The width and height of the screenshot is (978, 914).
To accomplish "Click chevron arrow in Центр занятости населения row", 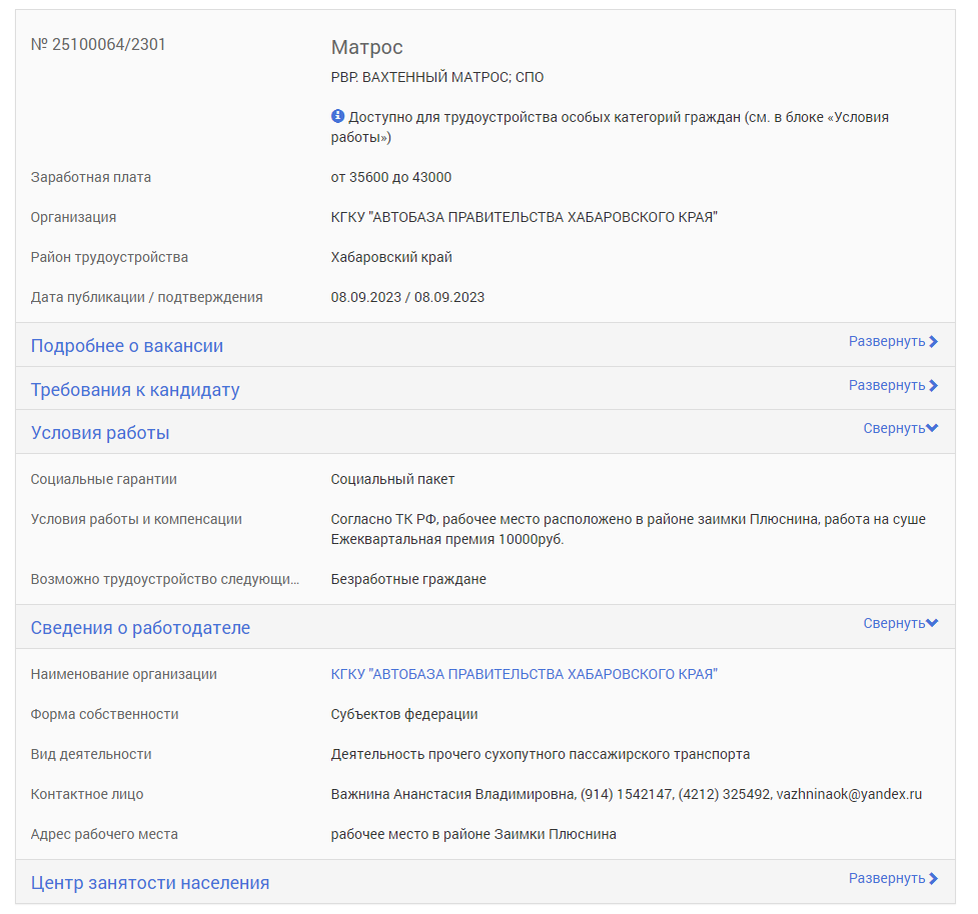I will [933, 878].
